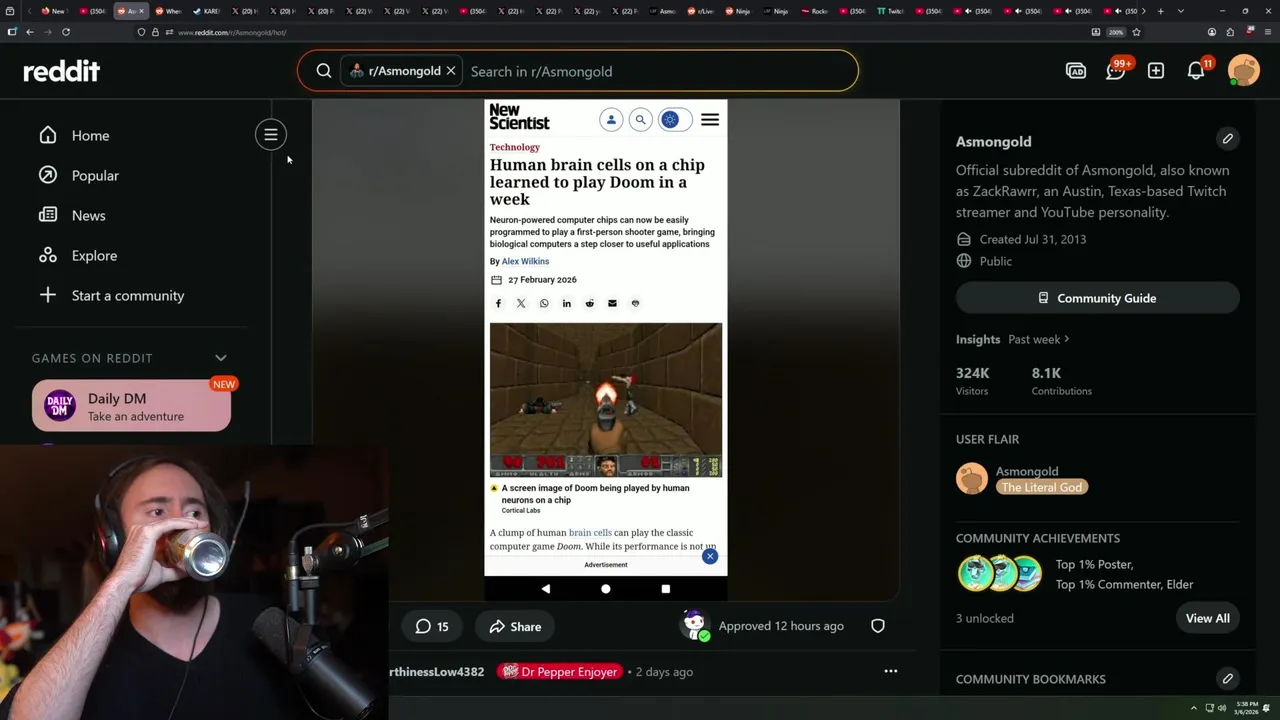Image resolution: width=1280 pixels, height=720 pixels.
Task: Open notifications bell with 11 badge
Action: tap(1196, 70)
